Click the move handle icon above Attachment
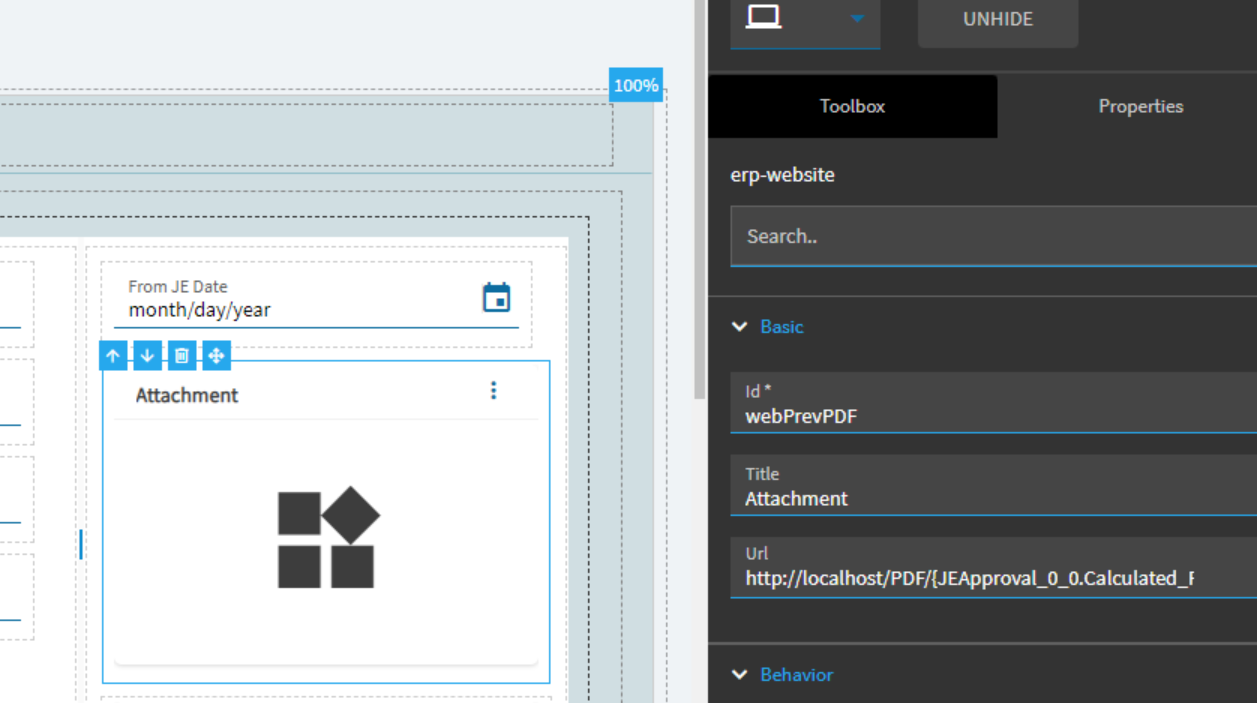The image size is (1257, 703). 216,355
